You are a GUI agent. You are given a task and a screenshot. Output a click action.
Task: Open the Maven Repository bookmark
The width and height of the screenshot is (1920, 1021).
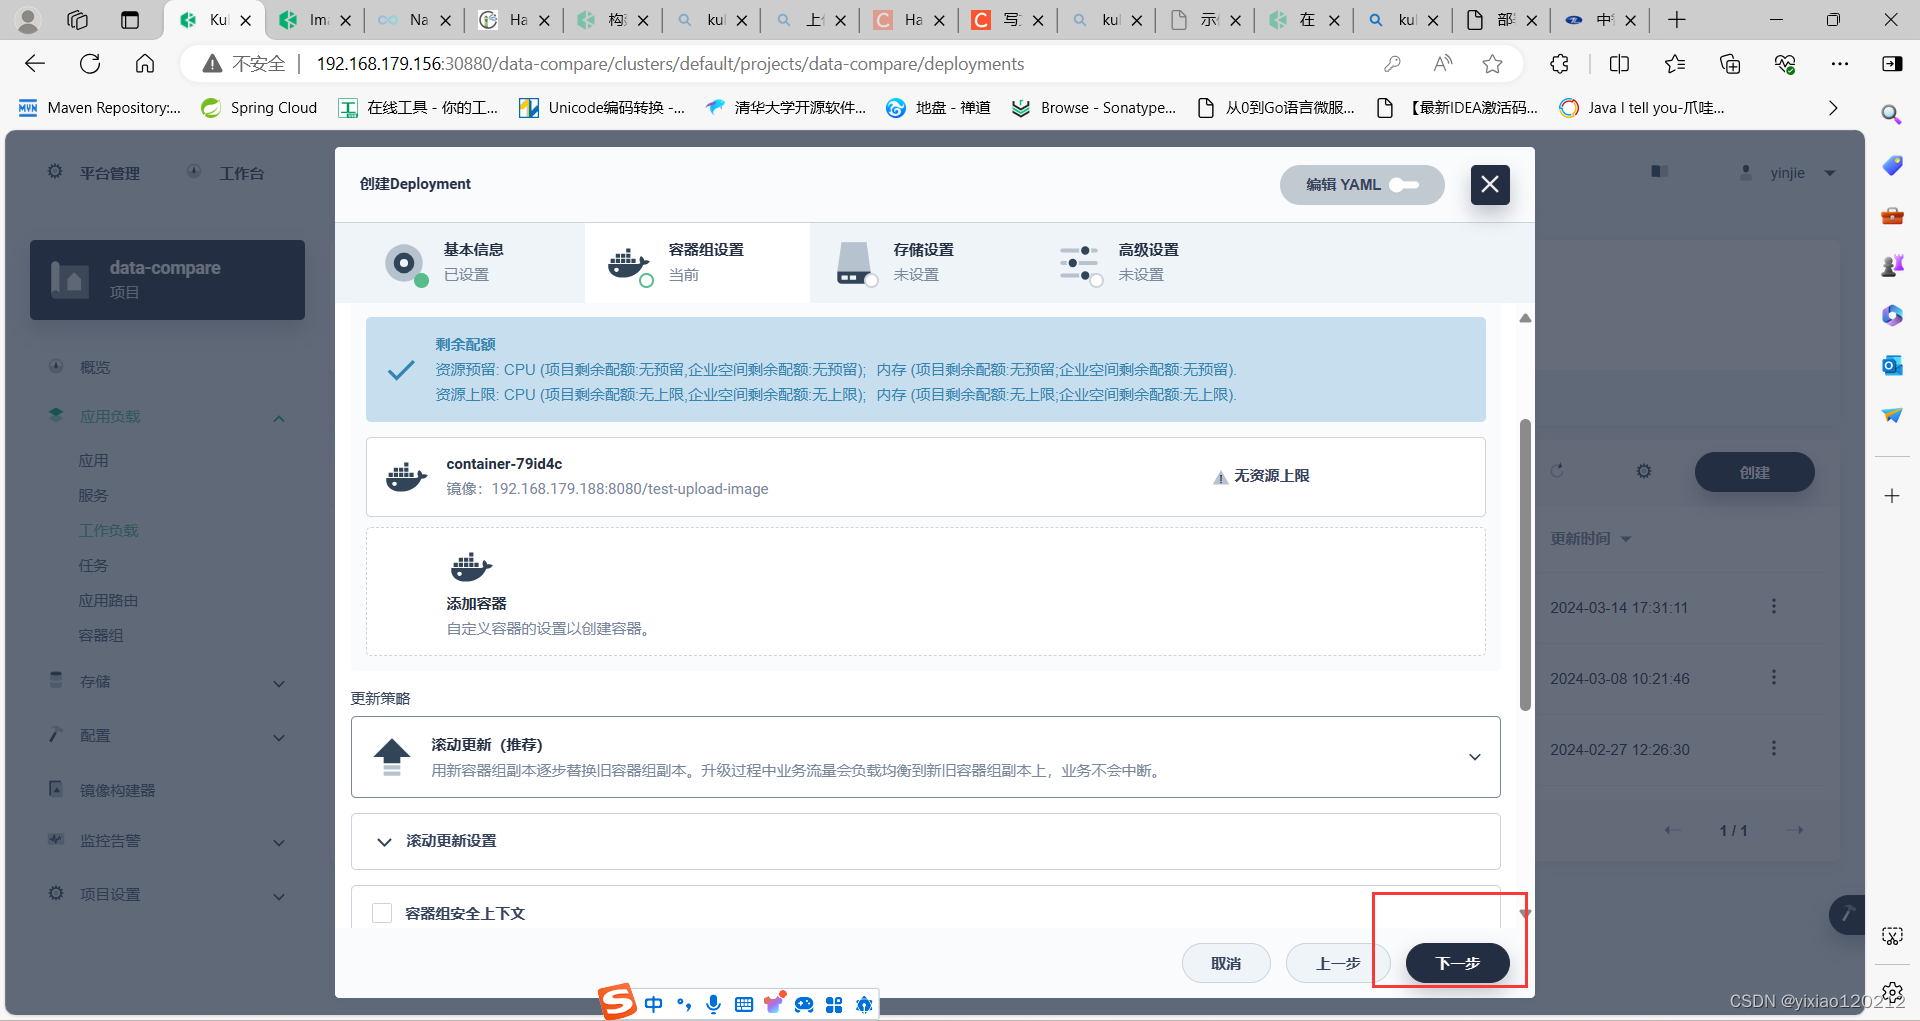click(99, 108)
